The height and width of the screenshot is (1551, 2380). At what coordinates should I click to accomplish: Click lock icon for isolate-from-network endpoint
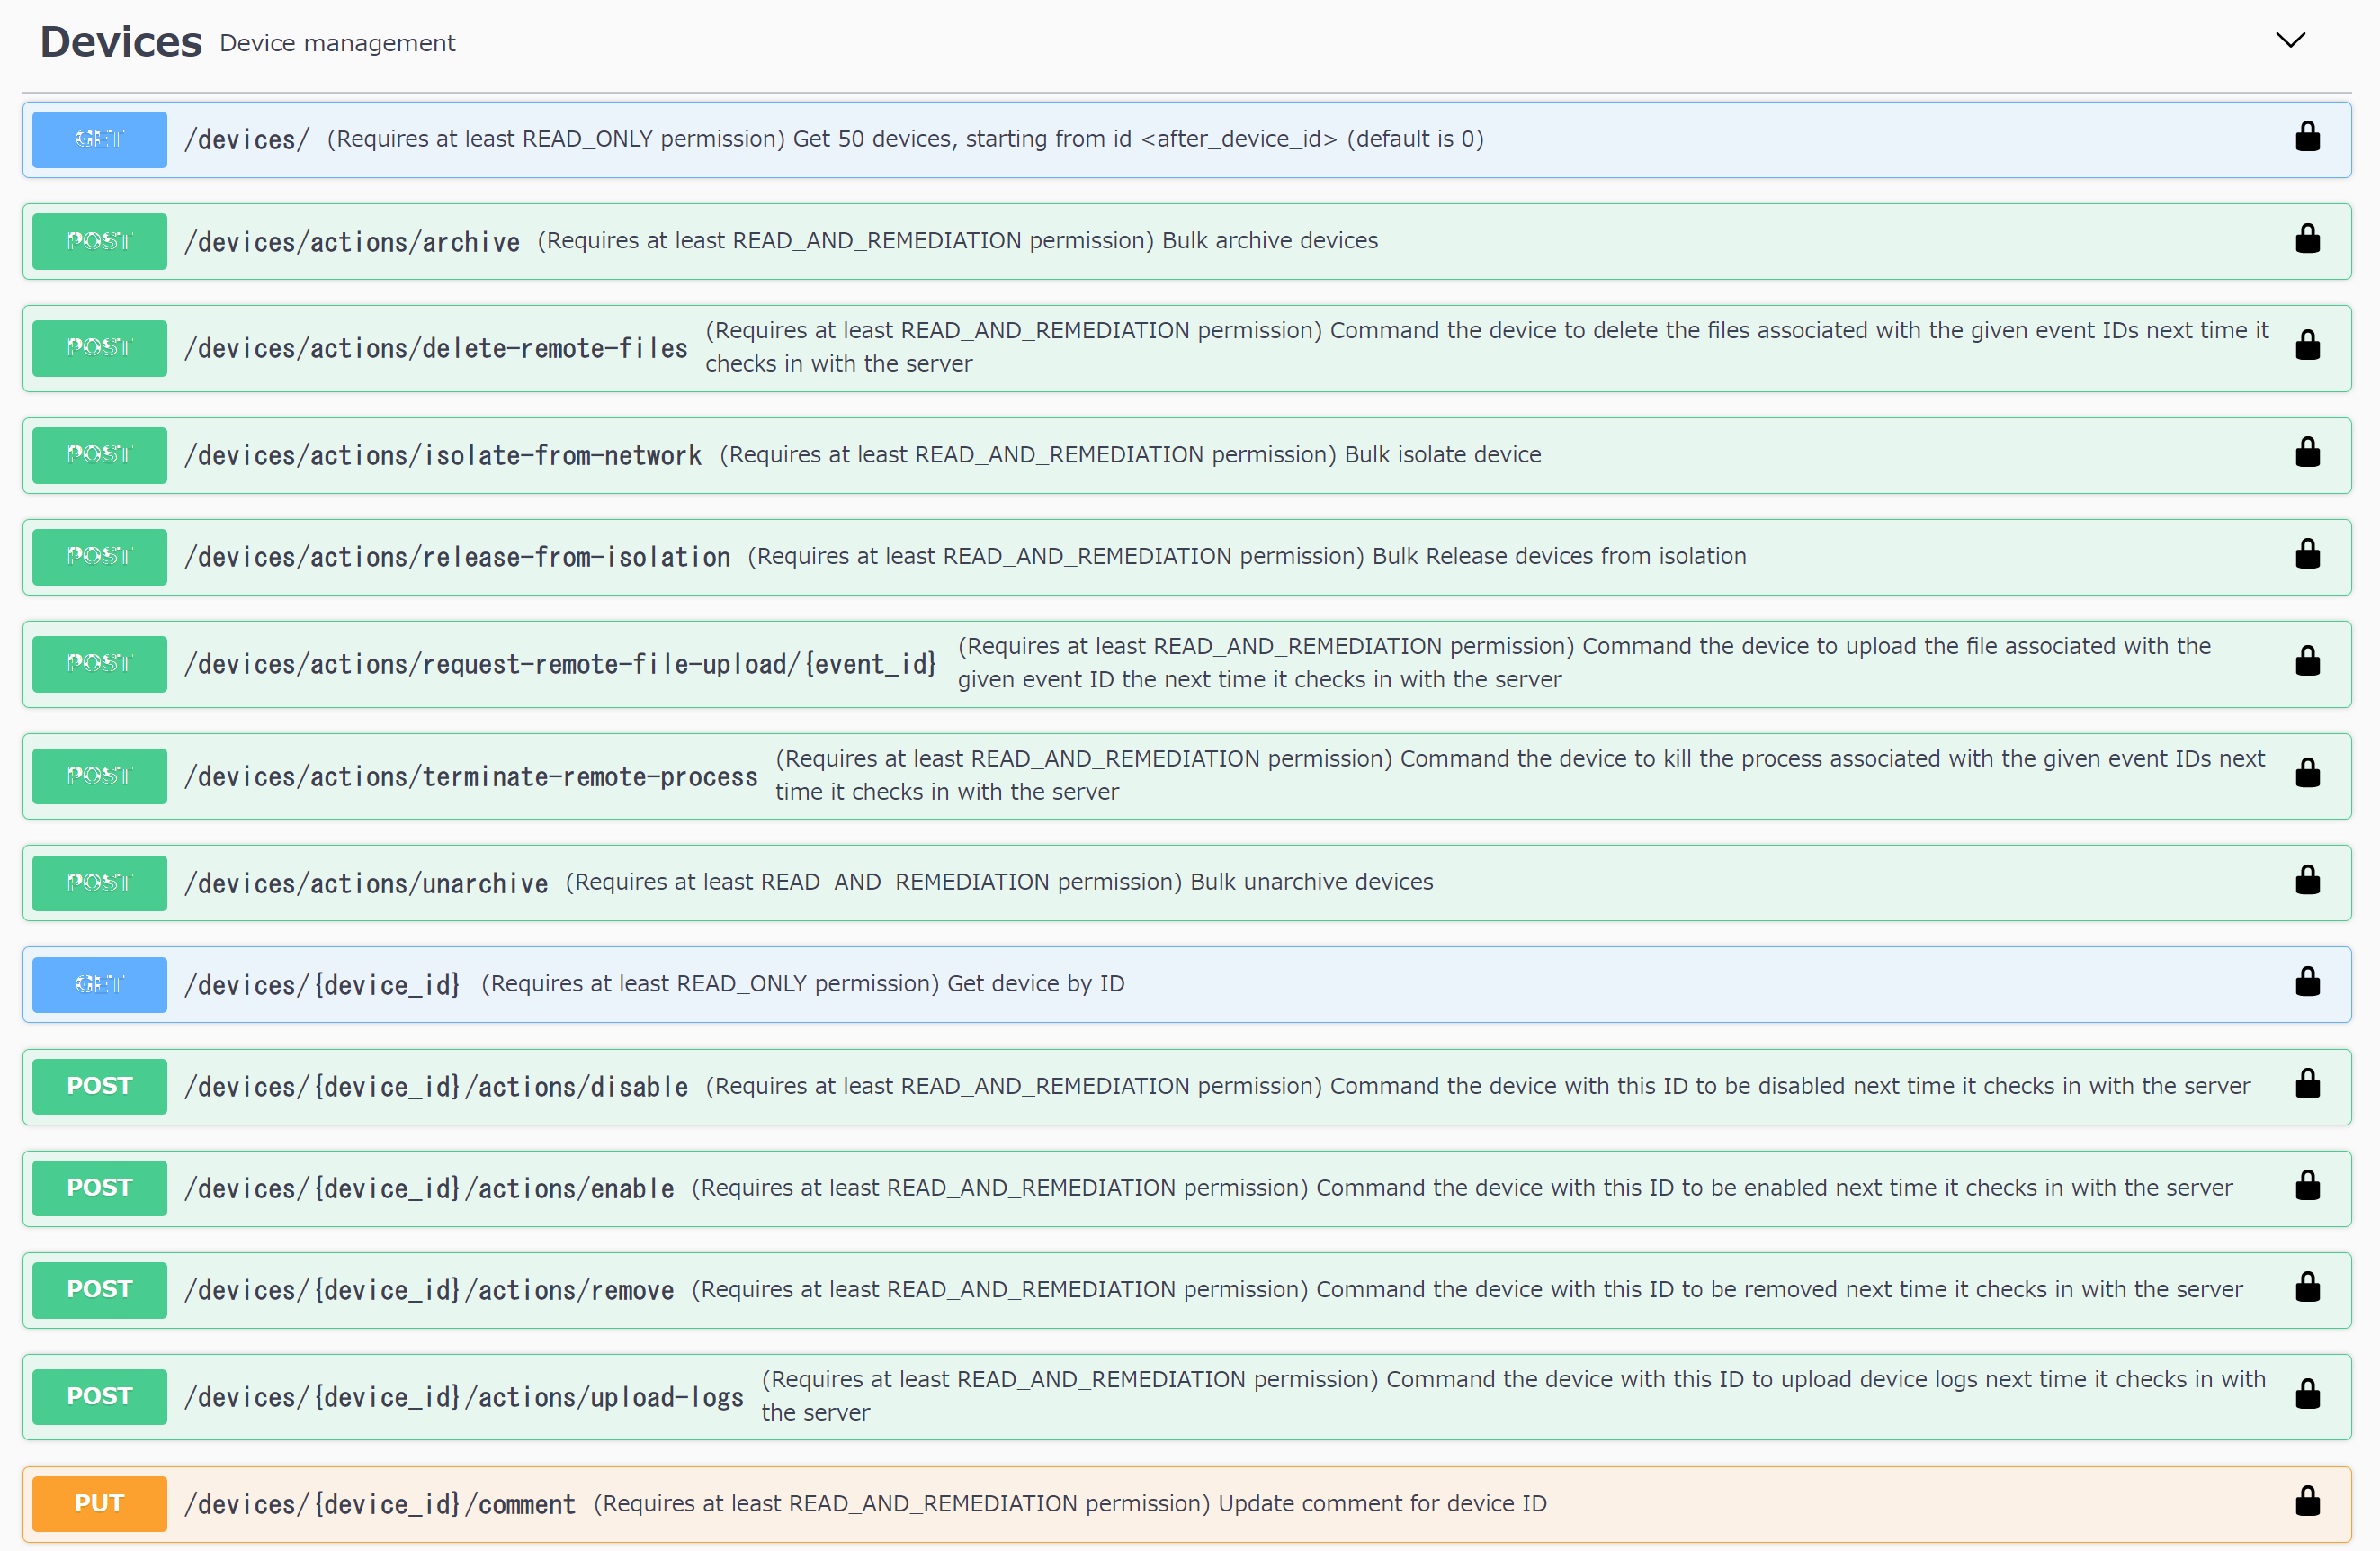[x=2307, y=454]
